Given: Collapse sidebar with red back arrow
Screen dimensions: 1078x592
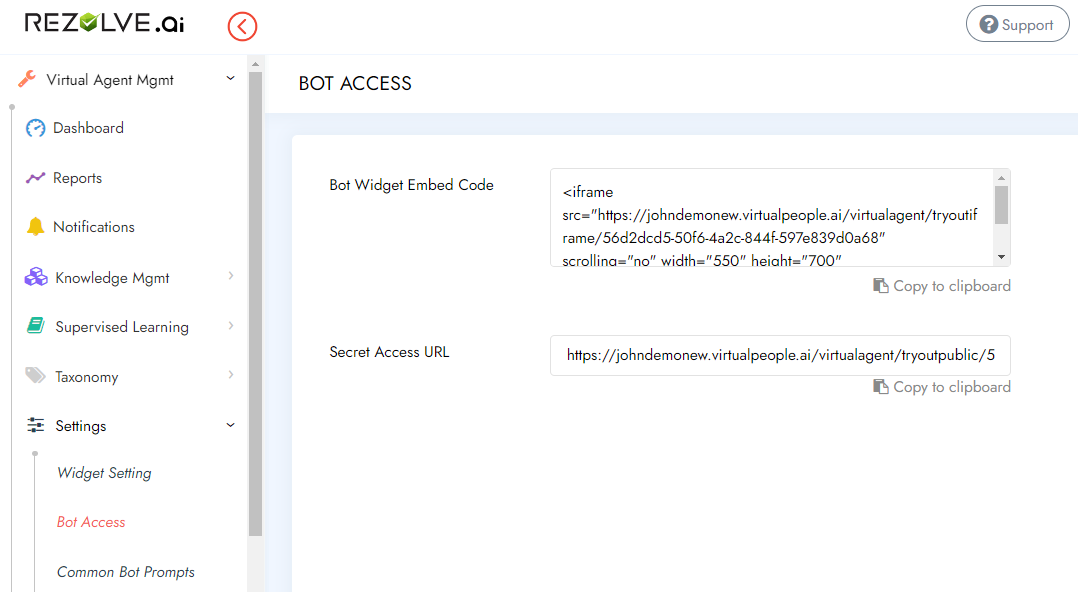Looking at the screenshot, I should pyautogui.click(x=243, y=27).
